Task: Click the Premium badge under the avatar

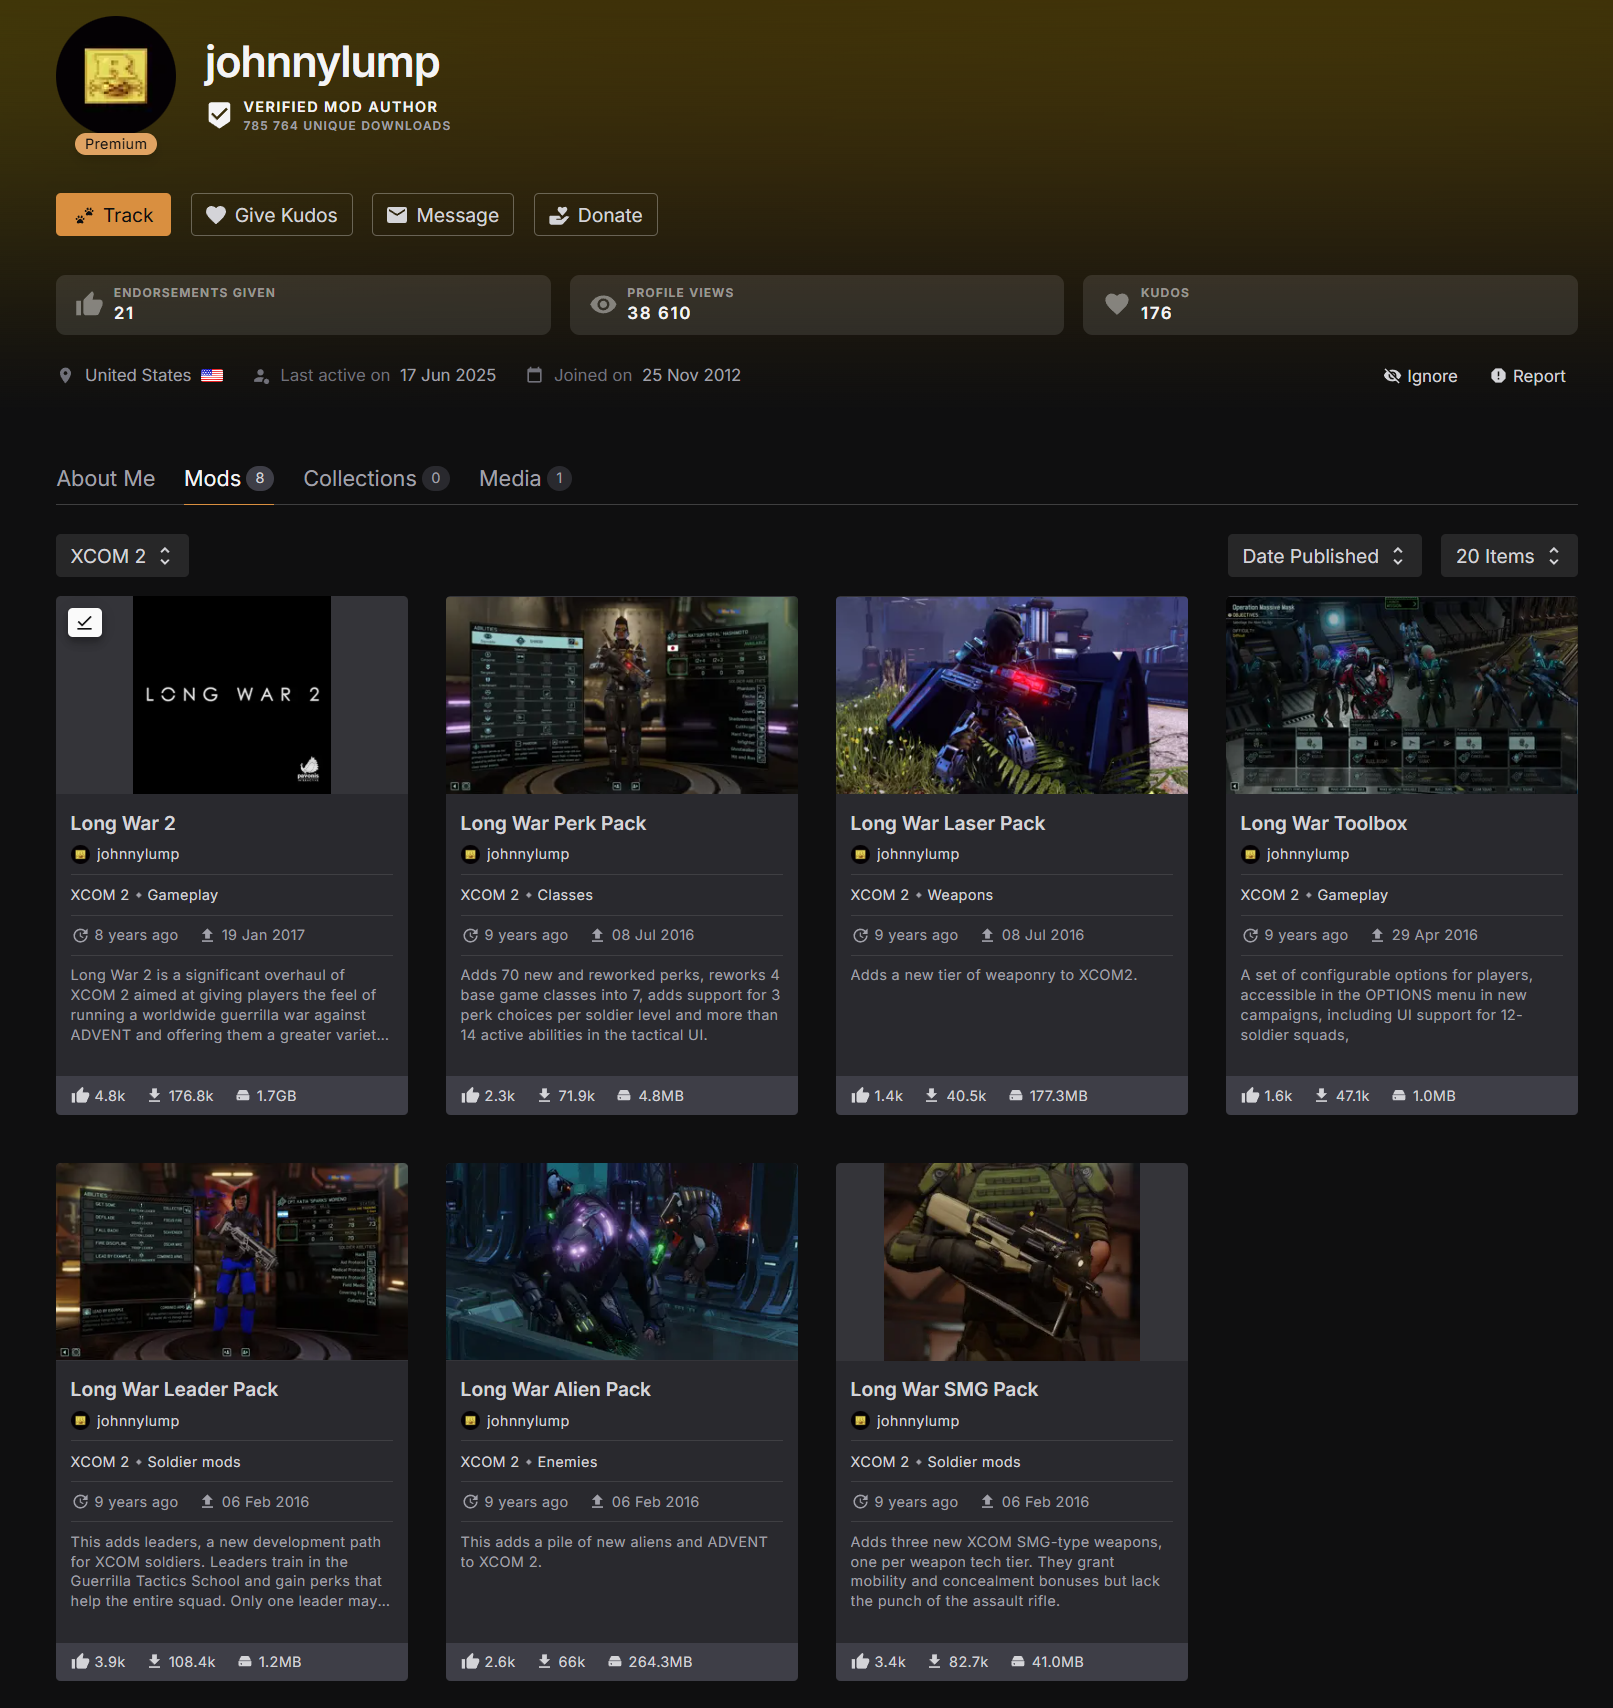Action: click(x=116, y=144)
